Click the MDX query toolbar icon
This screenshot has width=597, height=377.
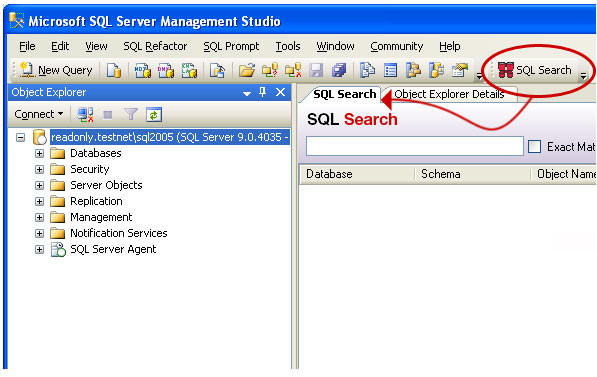click(x=143, y=70)
